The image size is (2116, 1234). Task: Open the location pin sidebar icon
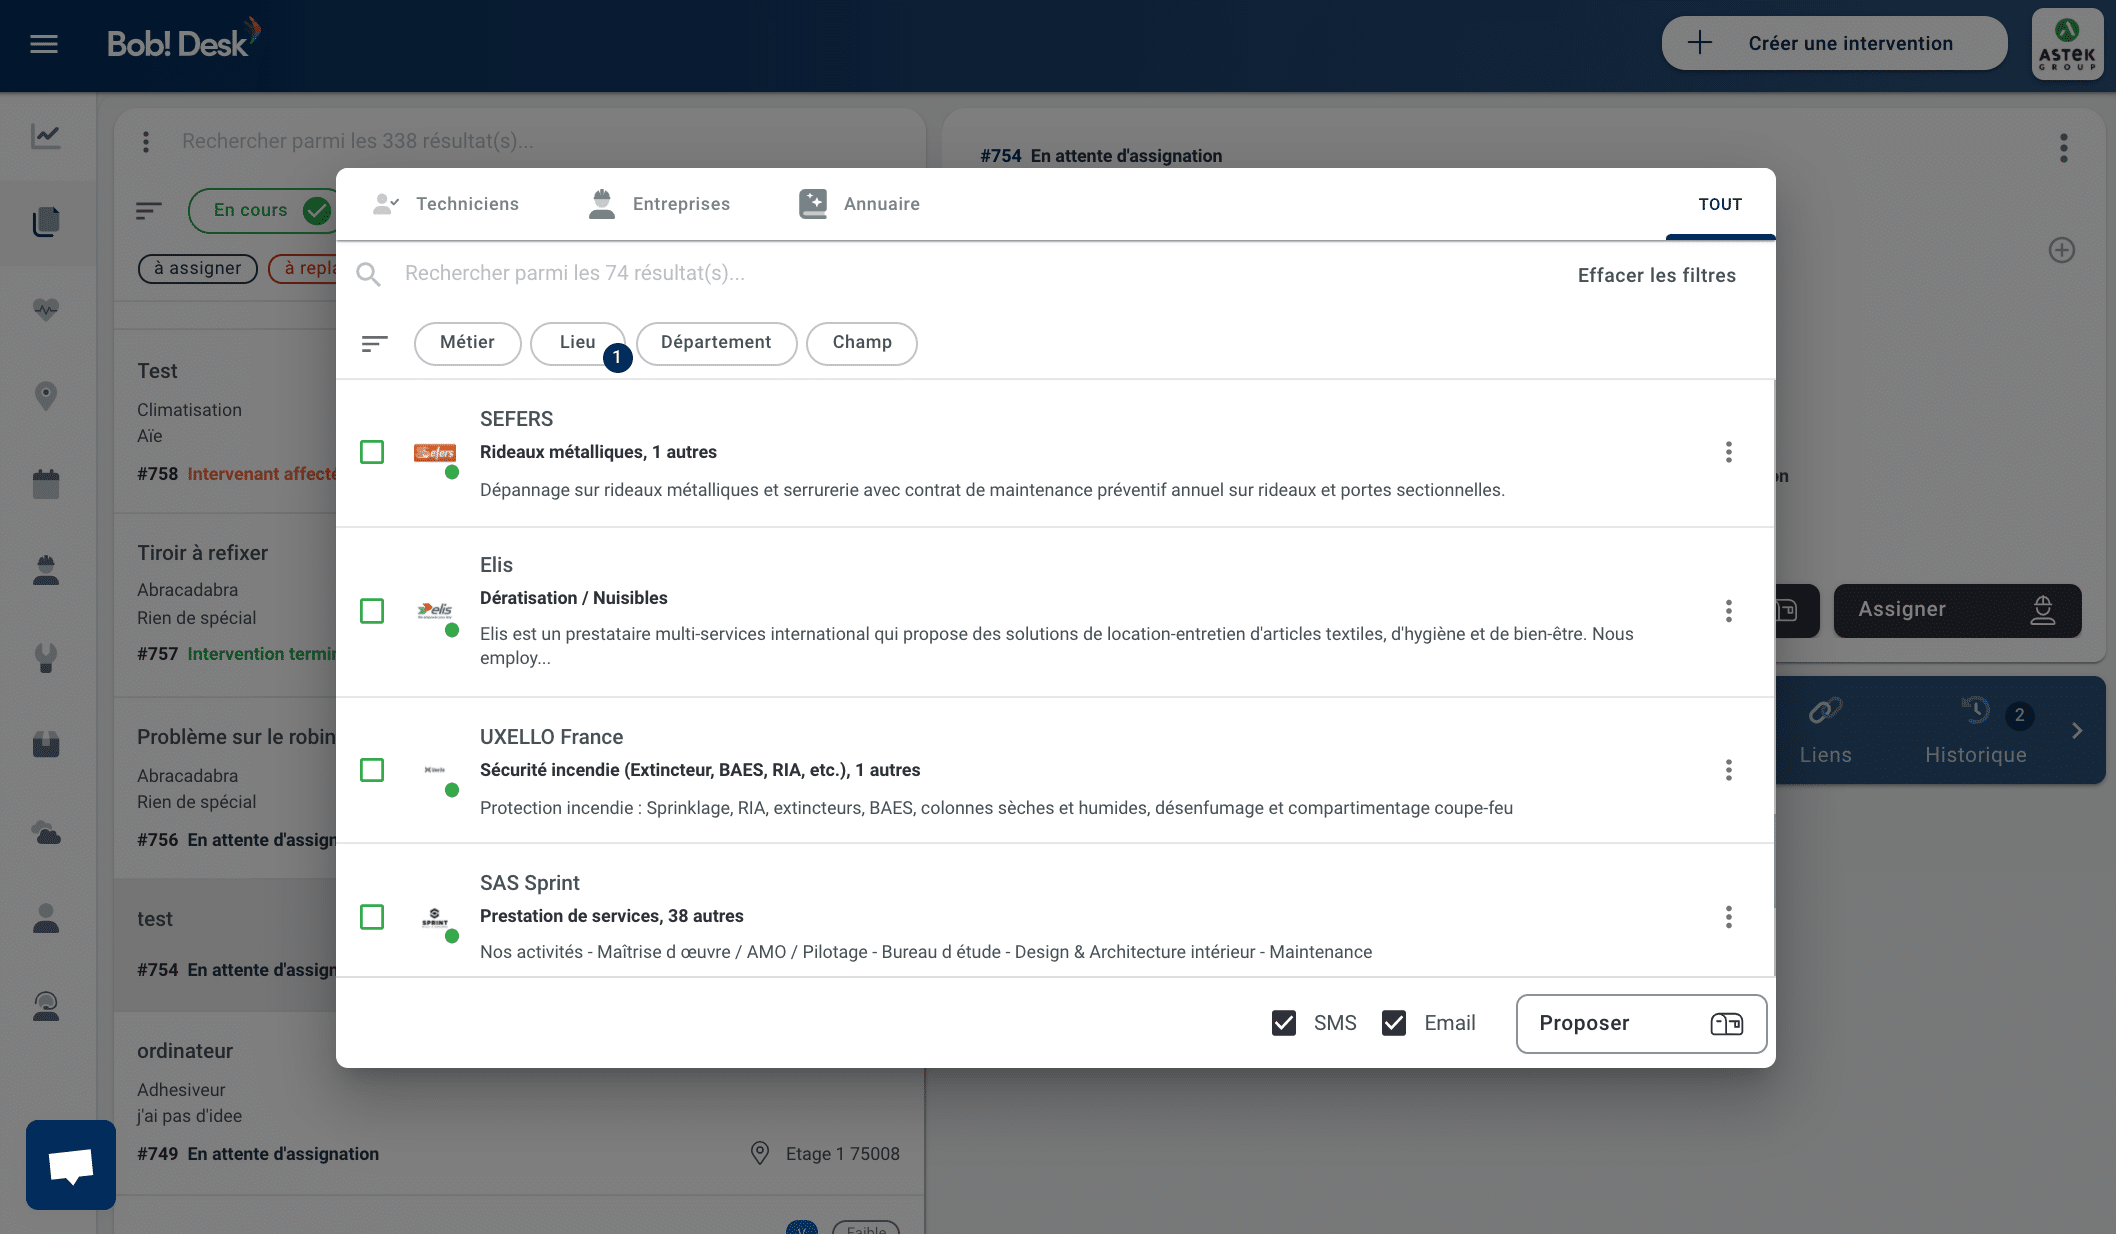(46, 396)
